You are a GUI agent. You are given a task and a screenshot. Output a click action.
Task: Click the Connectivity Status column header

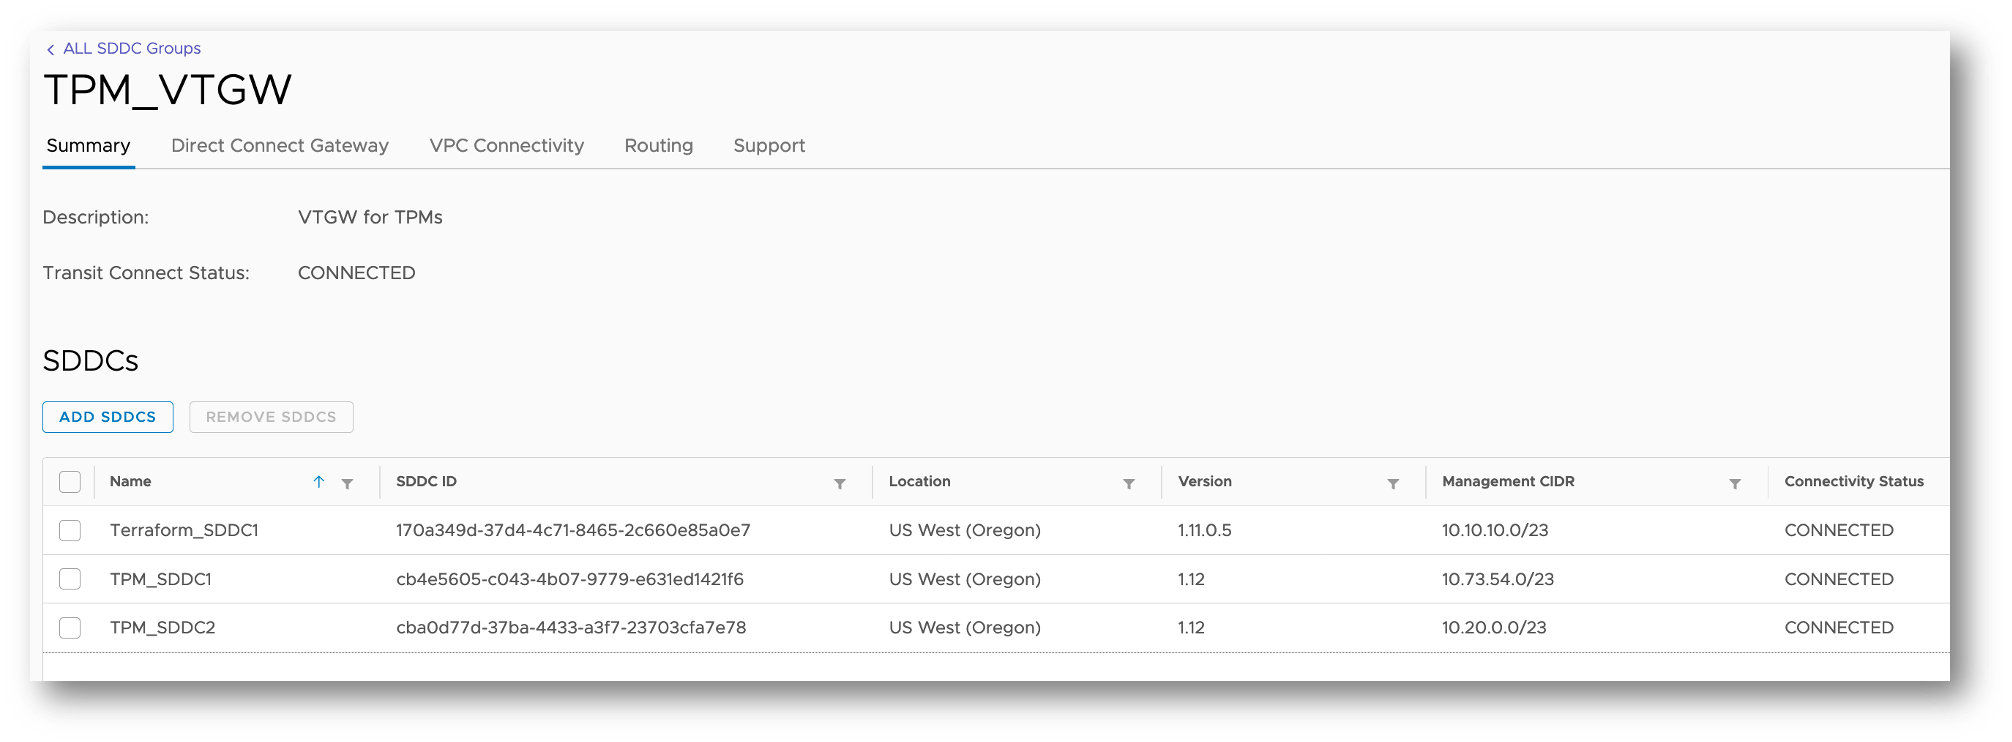pyautogui.click(x=1854, y=481)
